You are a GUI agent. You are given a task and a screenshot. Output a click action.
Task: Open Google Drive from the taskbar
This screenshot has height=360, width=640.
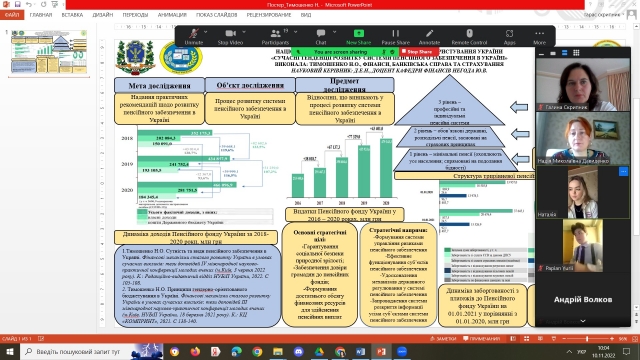coord(319,351)
